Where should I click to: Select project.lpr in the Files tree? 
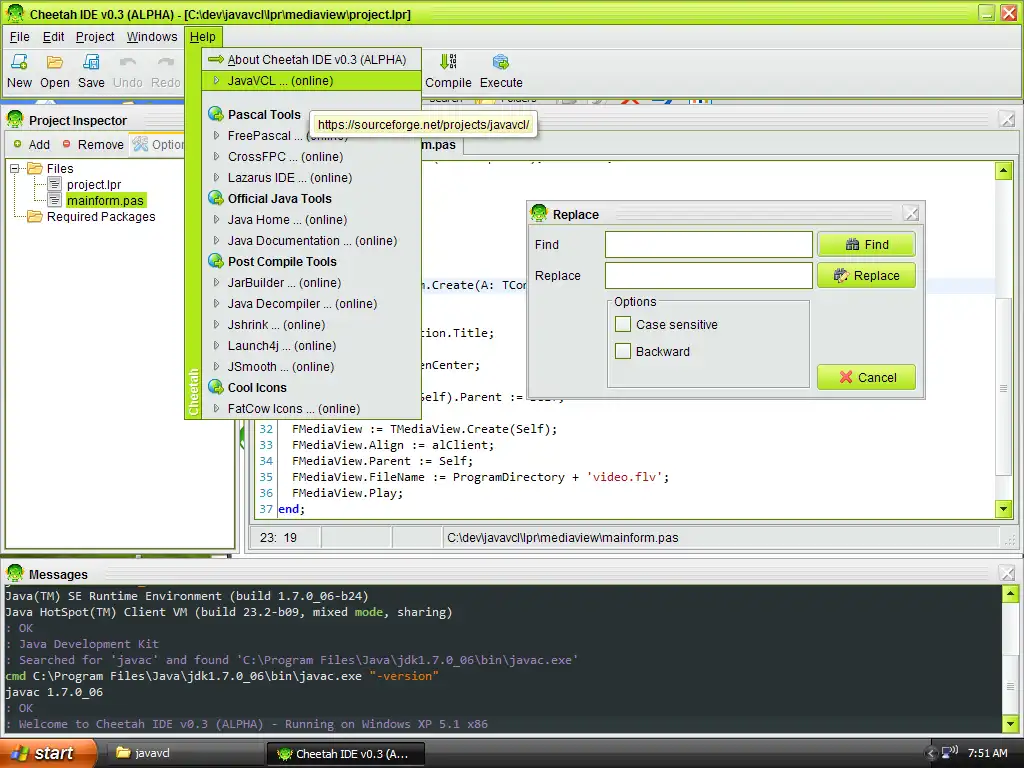pos(94,185)
